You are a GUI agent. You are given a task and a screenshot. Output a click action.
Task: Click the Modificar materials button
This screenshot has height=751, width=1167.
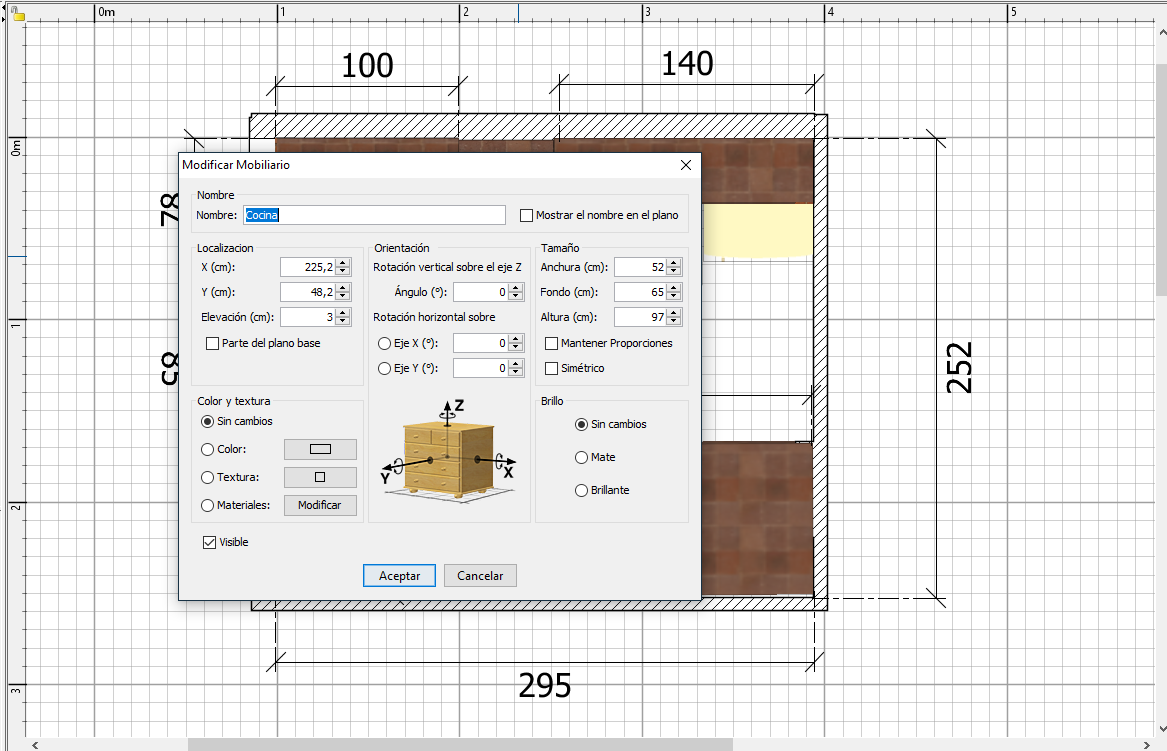pos(320,505)
